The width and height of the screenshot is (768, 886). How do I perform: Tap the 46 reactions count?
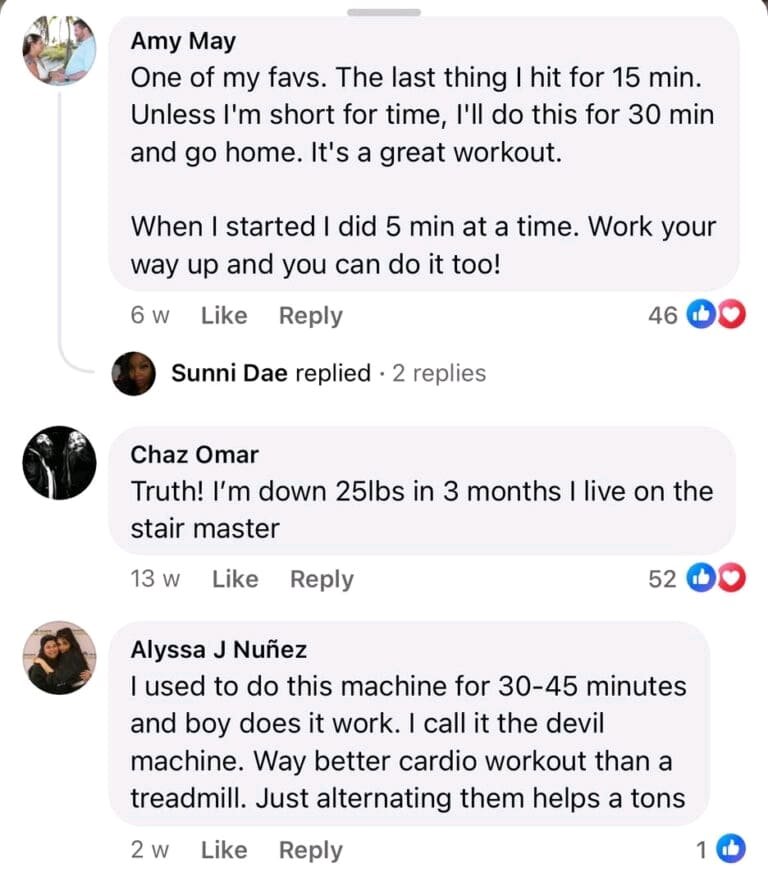[662, 316]
